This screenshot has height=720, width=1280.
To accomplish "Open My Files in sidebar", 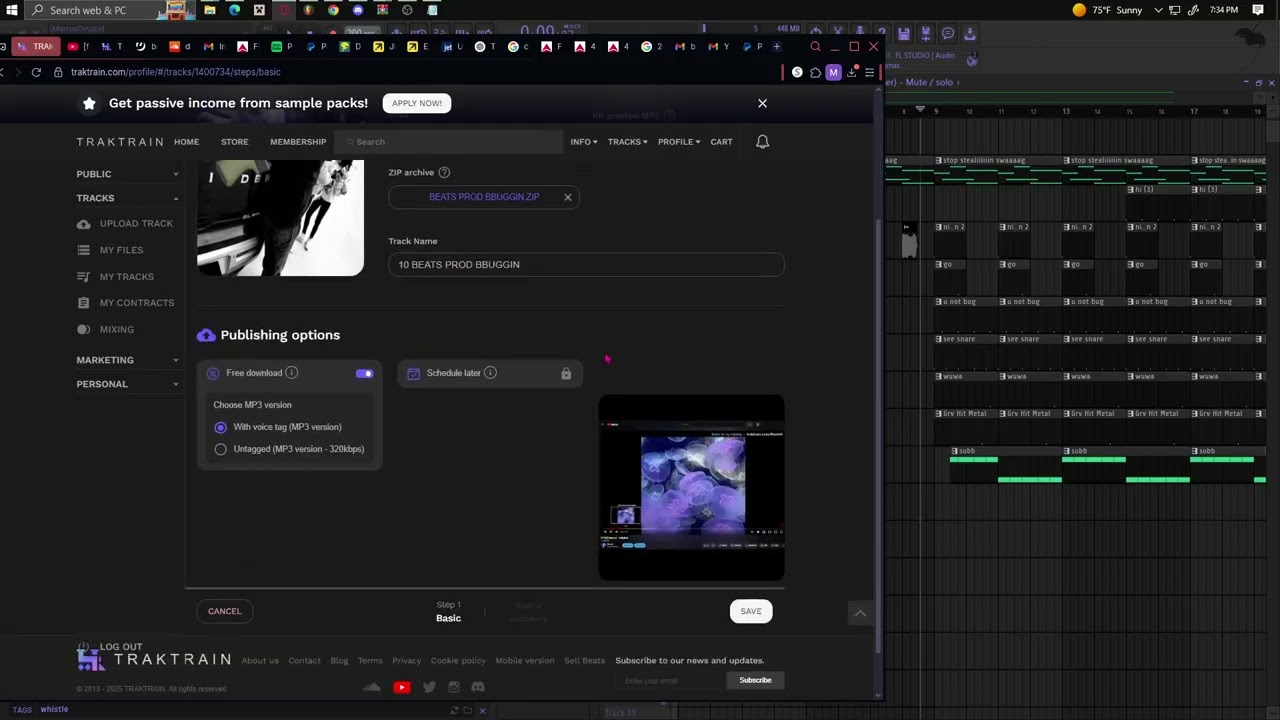I will click(x=110, y=250).
